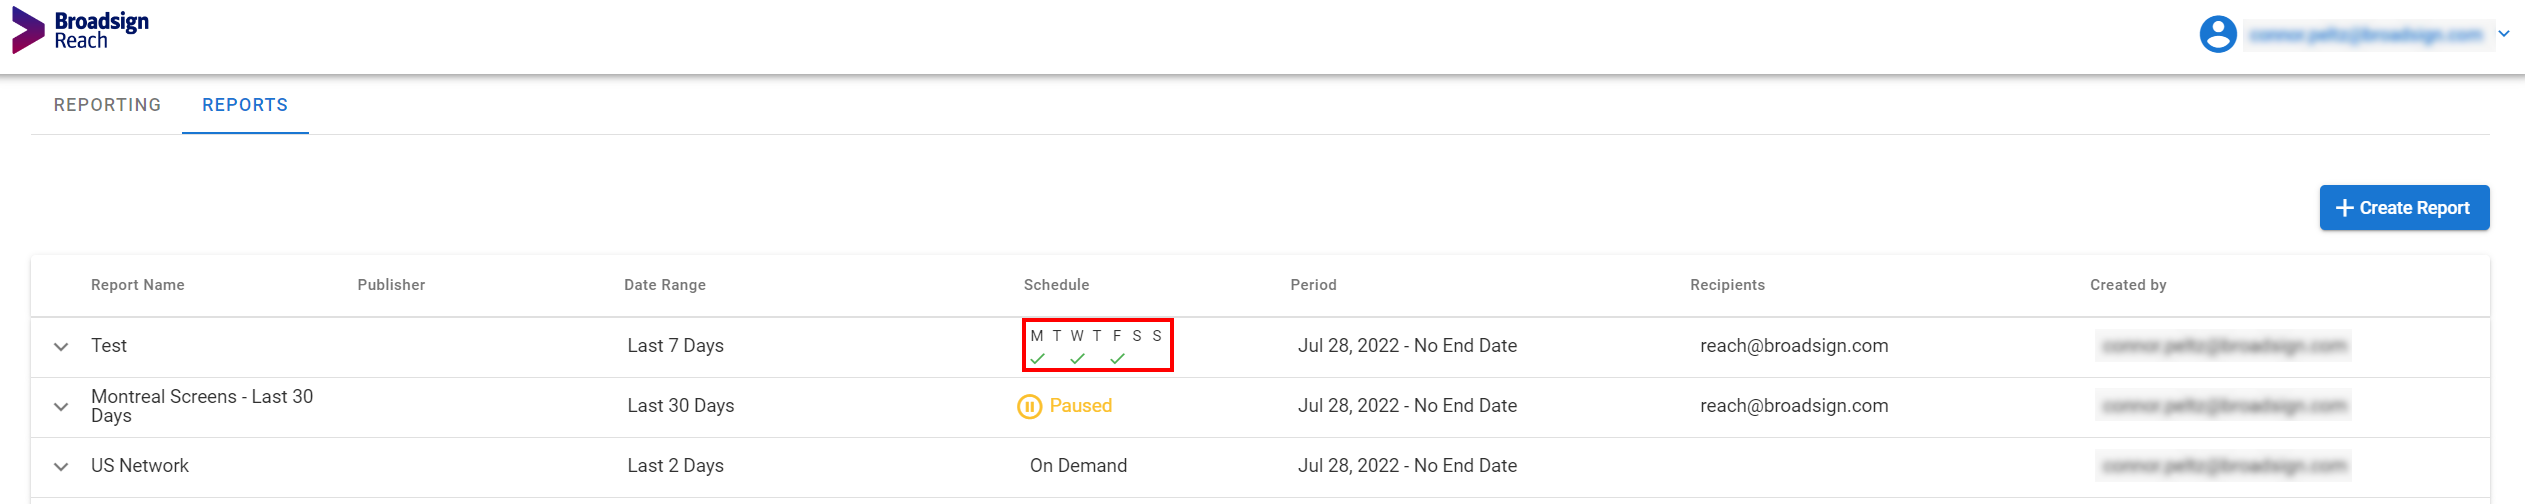The height and width of the screenshot is (504, 2525).
Task: Click the weekday schedule of Test report
Action: [x=1097, y=346]
